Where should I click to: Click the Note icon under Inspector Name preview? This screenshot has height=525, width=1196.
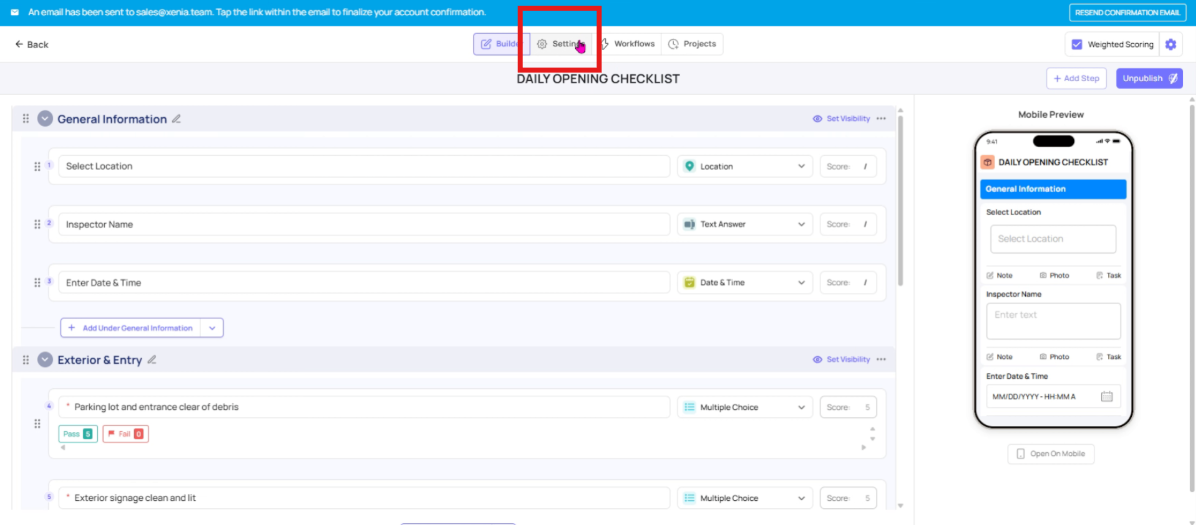tap(999, 357)
